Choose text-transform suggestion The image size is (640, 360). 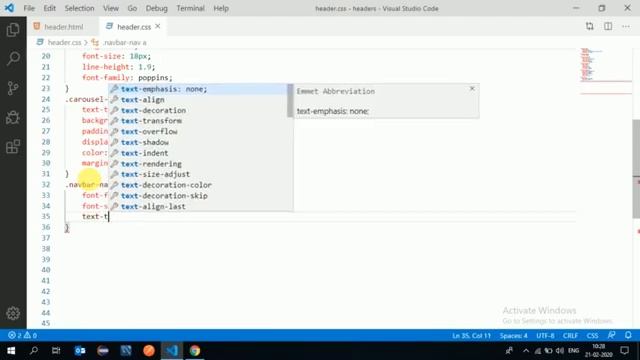point(198,121)
